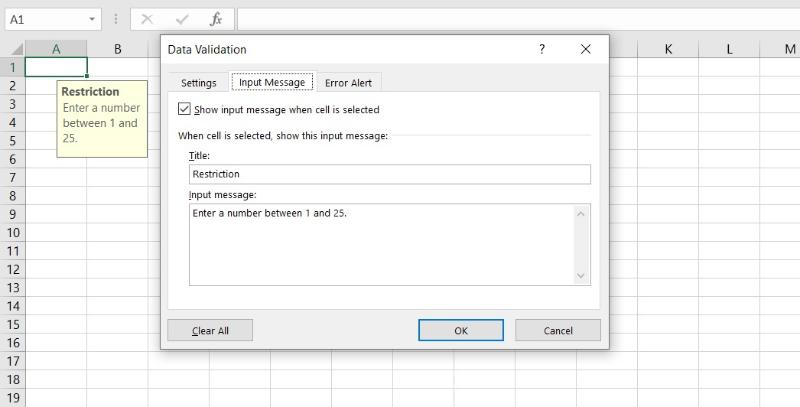Switch to the Settings tab
800x407 pixels.
pos(198,83)
